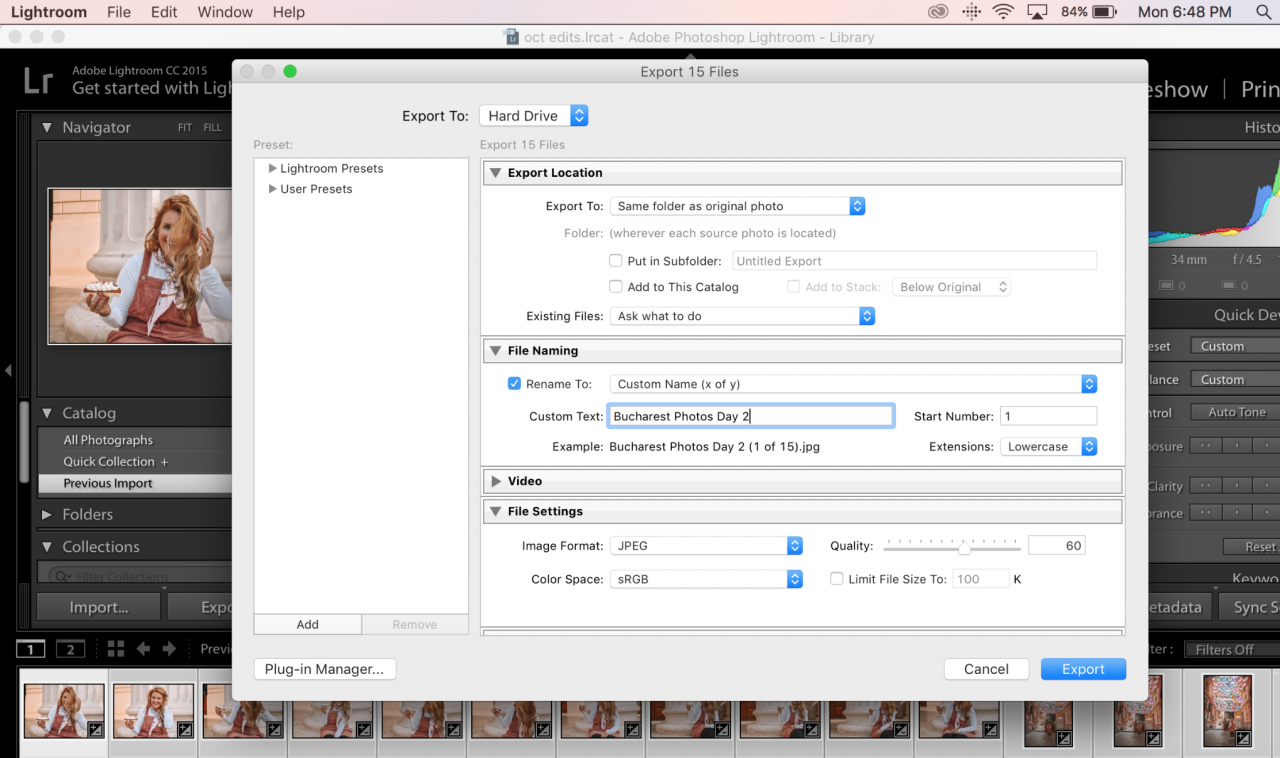1280x758 pixels.
Task: Click the Start Number input field
Action: tap(1048, 416)
